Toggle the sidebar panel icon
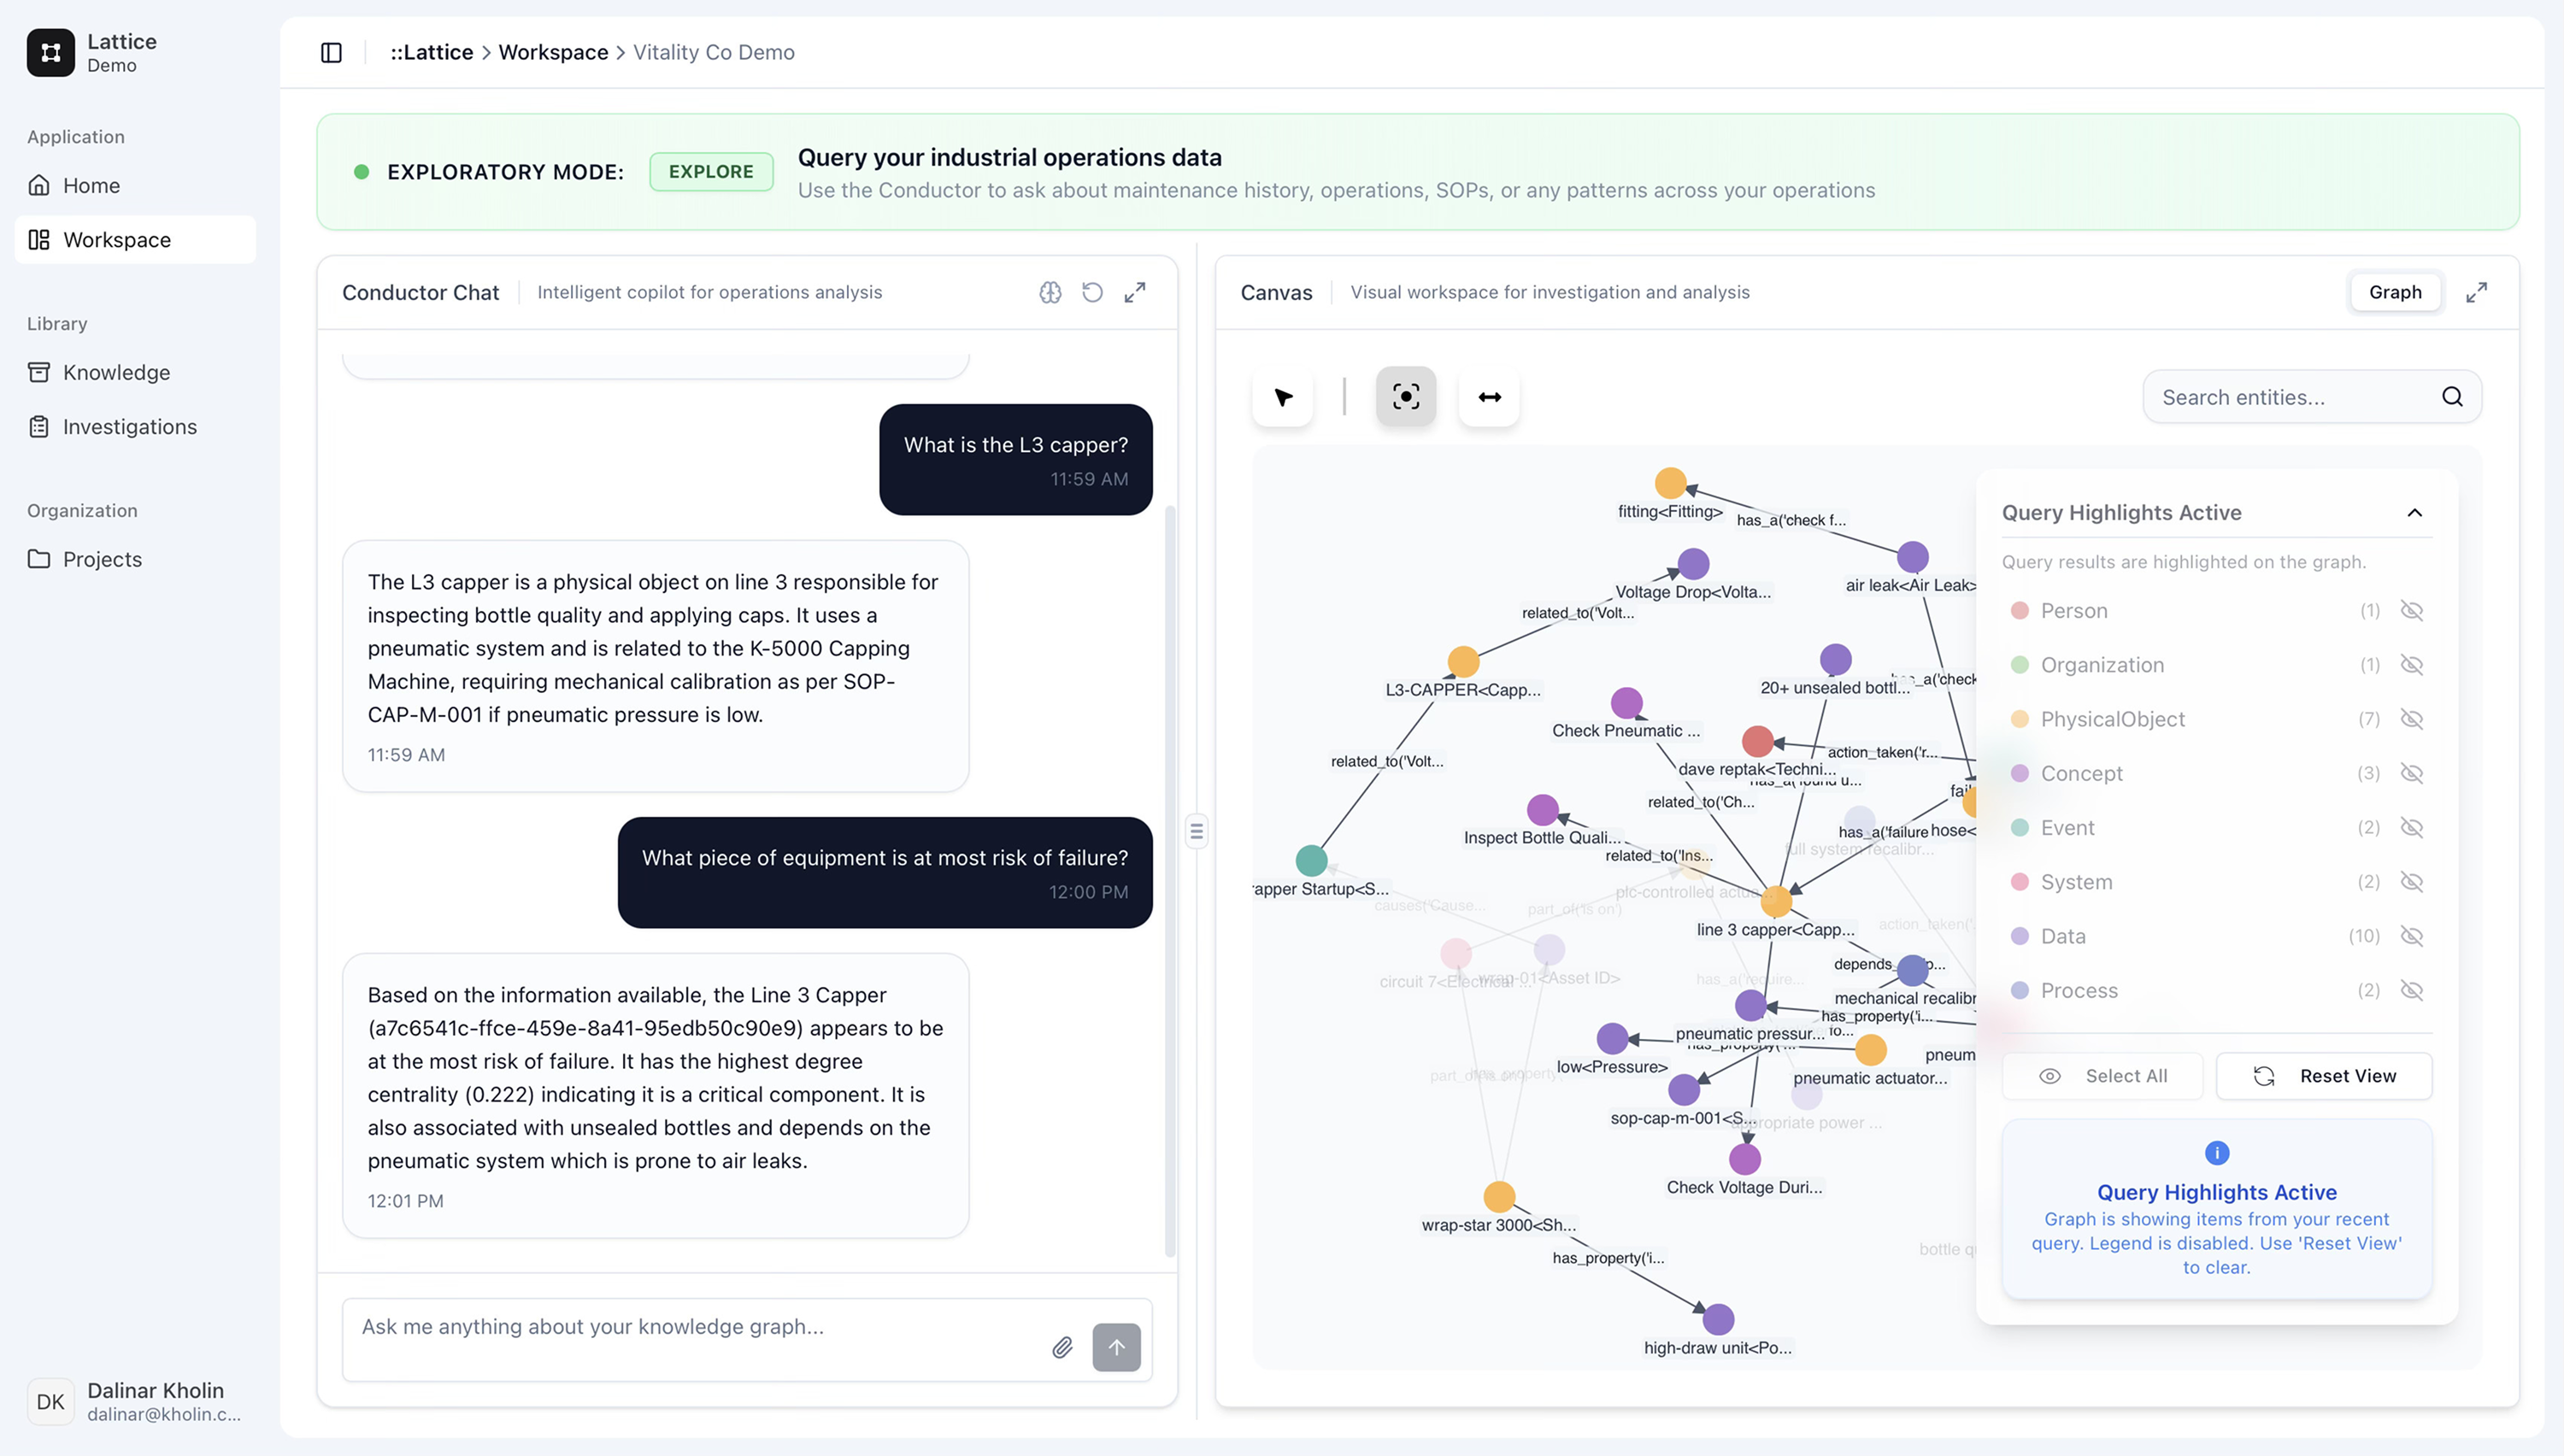This screenshot has height=1456, width=2564. [331, 52]
